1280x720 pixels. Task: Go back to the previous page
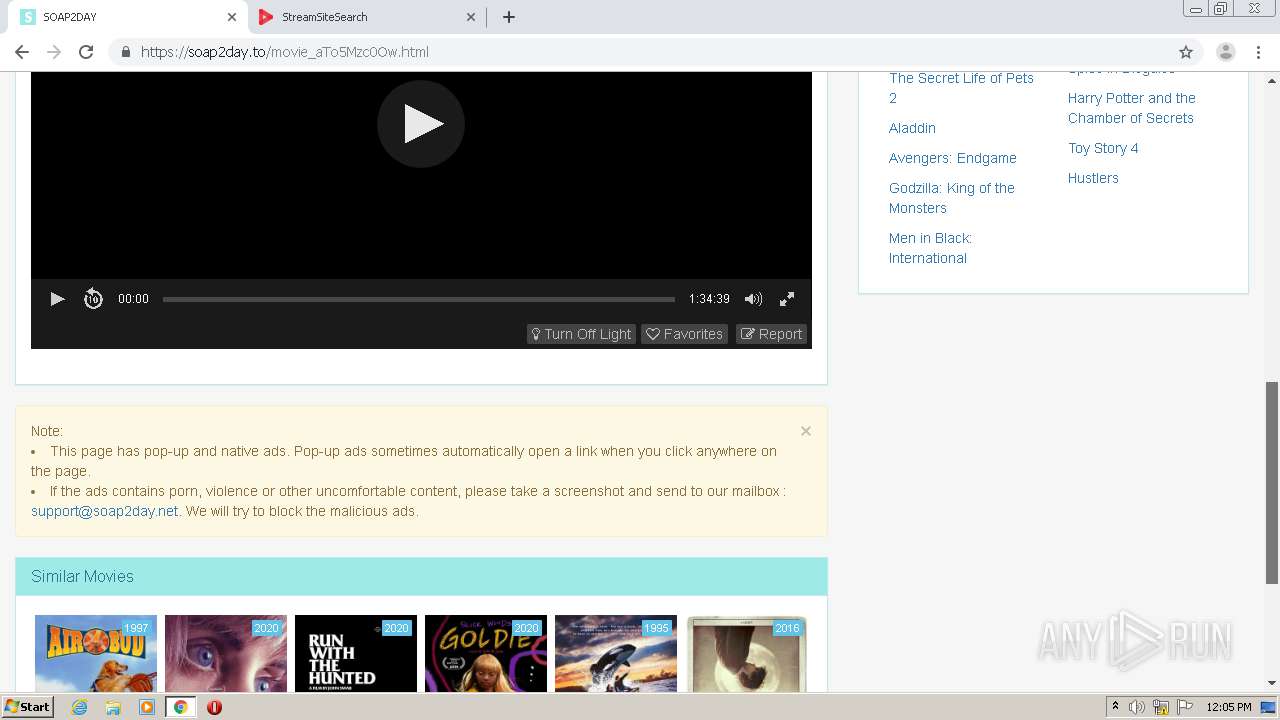point(22,52)
